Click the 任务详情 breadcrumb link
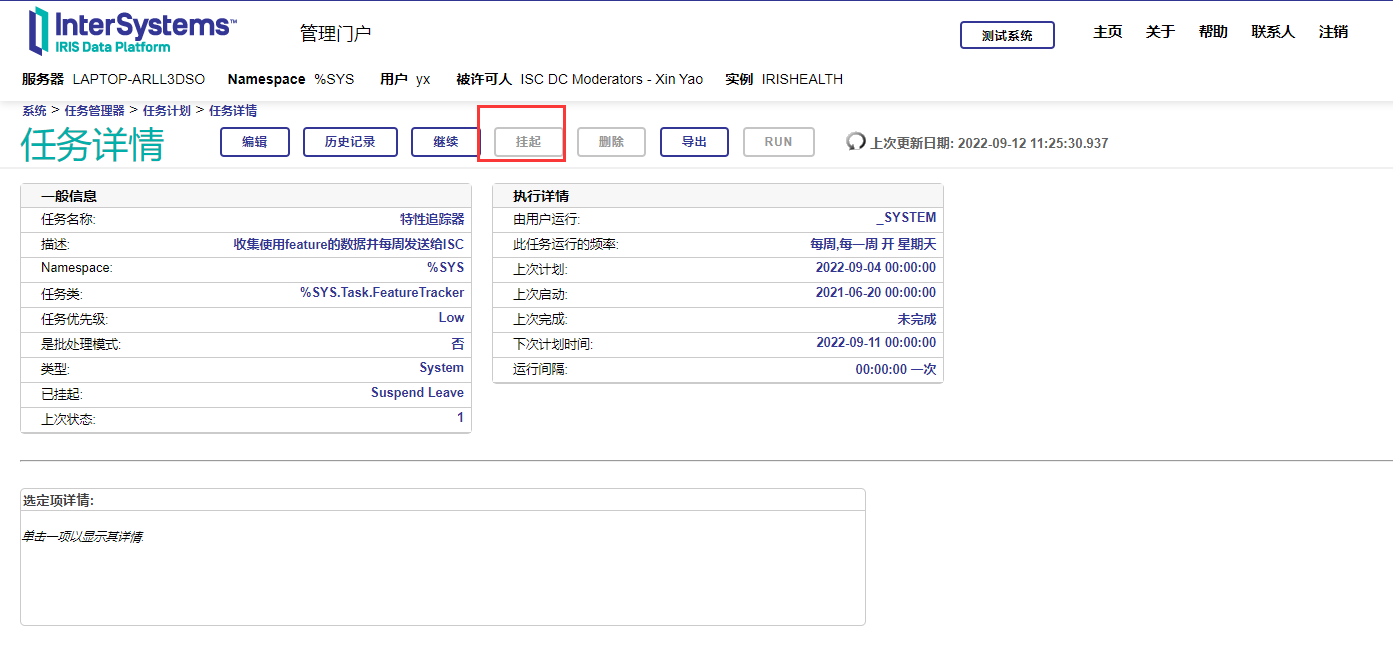Image resolution: width=1393 pixels, height=654 pixels. (x=233, y=110)
